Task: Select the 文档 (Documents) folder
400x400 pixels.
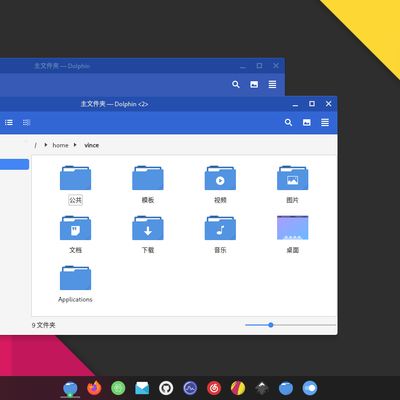Action: [x=75, y=235]
